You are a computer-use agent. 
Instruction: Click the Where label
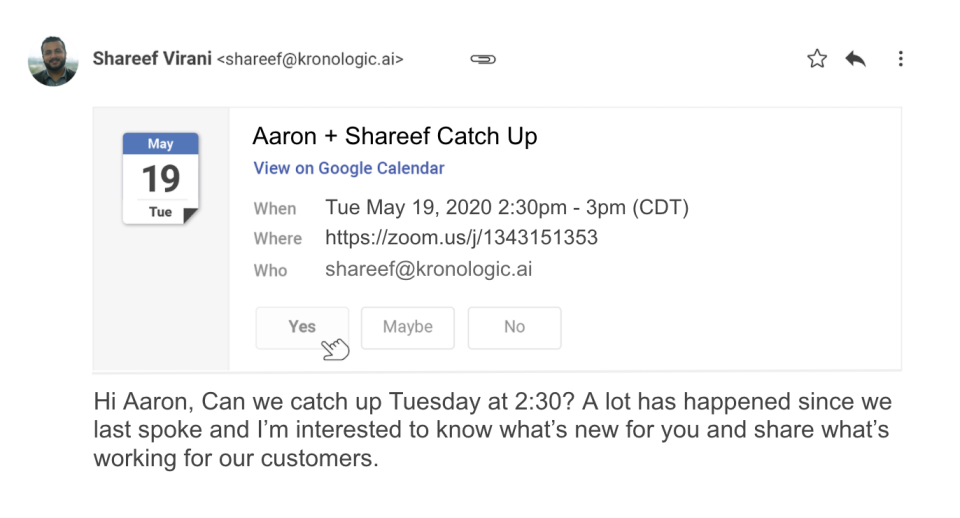(278, 239)
